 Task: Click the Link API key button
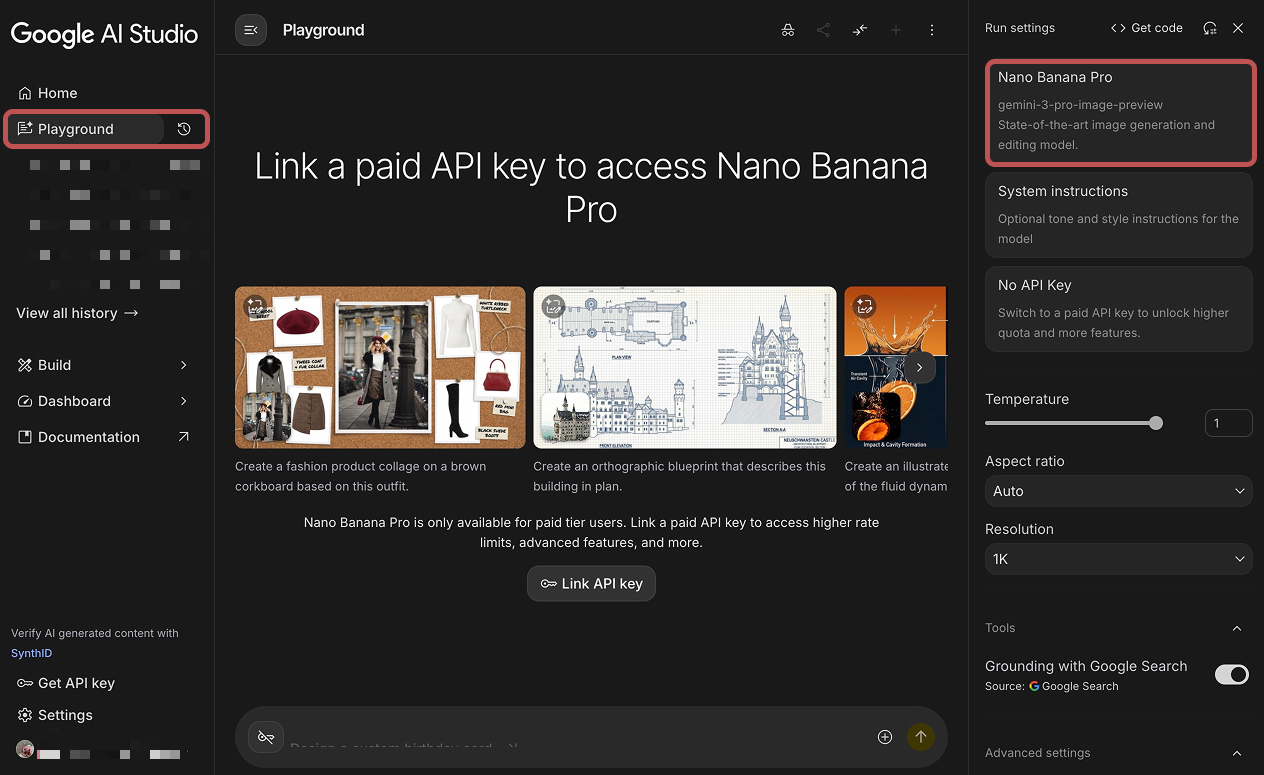pos(591,584)
